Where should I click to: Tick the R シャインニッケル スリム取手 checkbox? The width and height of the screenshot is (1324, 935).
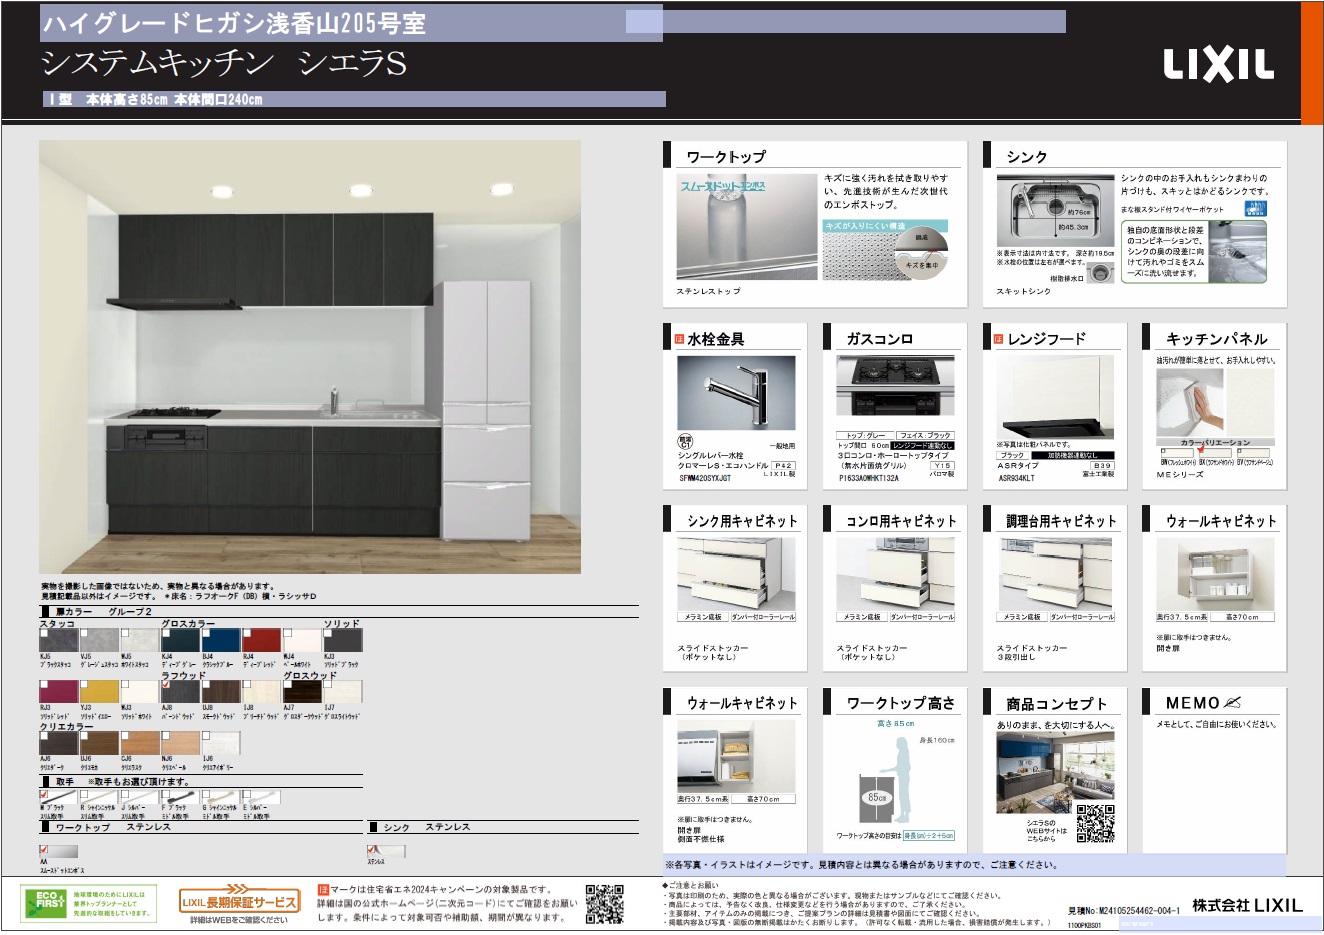(x=85, y=795)
